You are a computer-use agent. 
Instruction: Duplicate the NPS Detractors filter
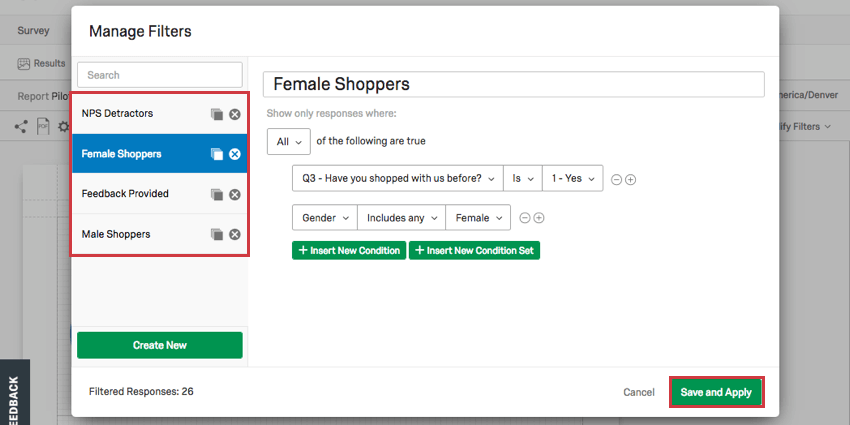217,114
